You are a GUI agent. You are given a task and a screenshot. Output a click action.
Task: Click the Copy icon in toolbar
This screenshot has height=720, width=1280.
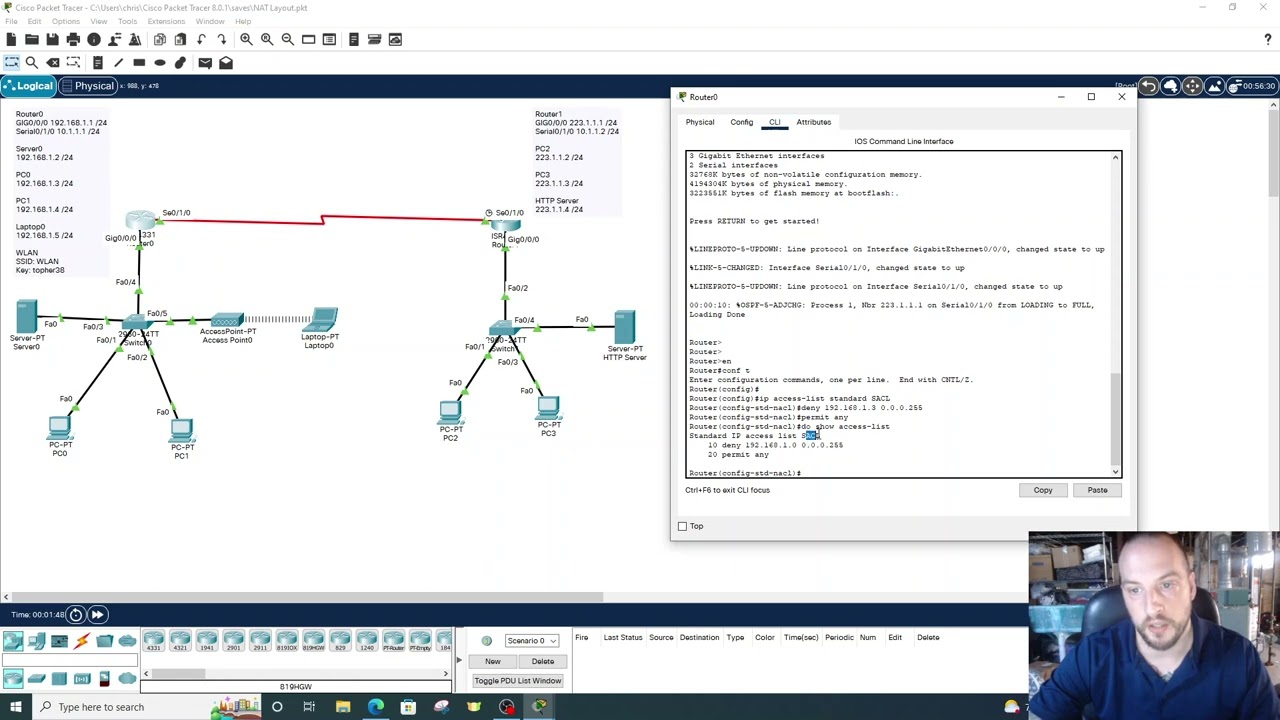(159, 39)
